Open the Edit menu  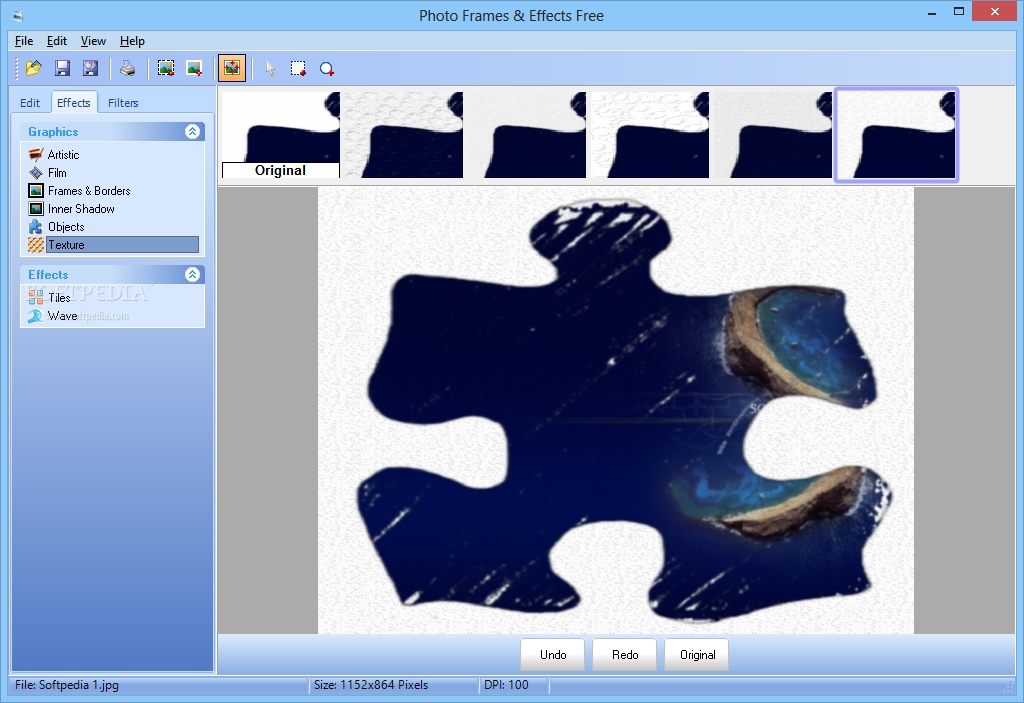point(57,41)
